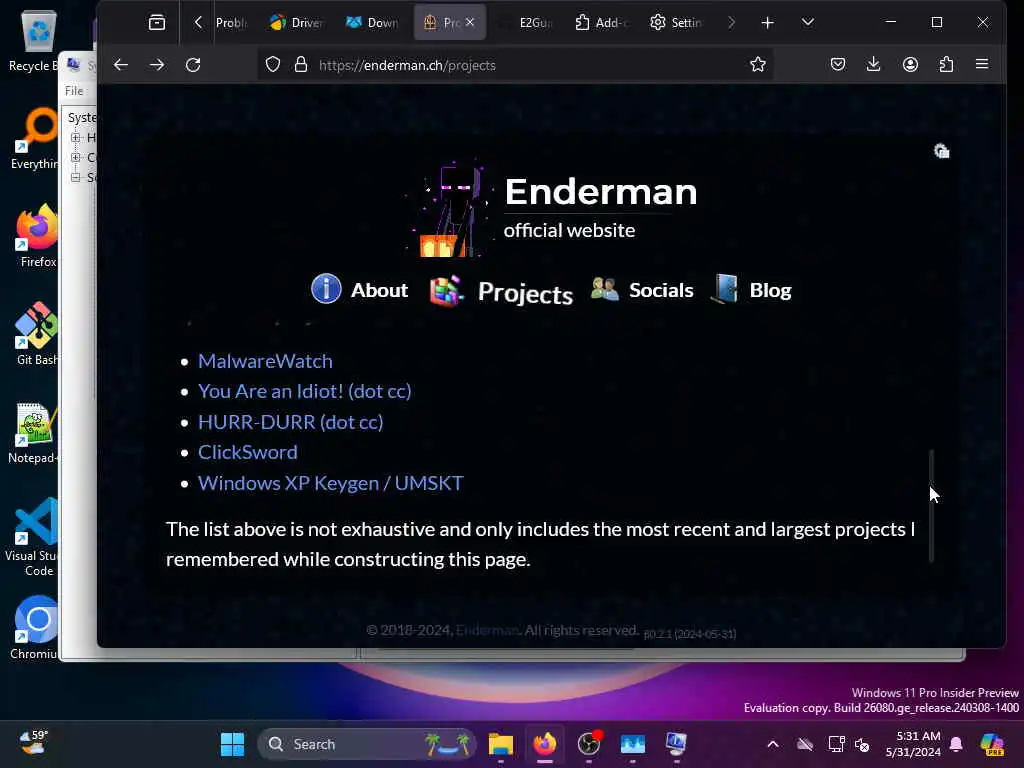The width and height of the screenshot is (1024, 768).
Task: Go back to previous page
Action: coord(121,65)
